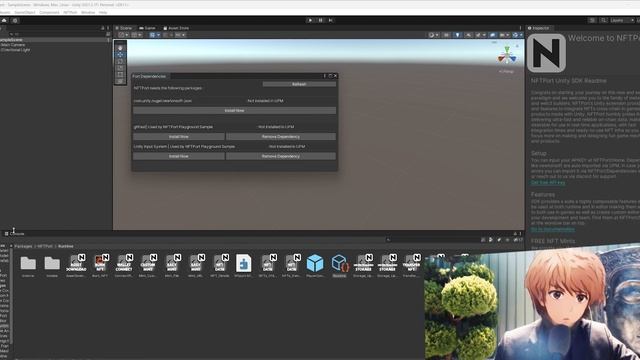This screenshot has height=360, width=640.
Task: Select the Mint_URL script asset
Action: click(196, 264)
